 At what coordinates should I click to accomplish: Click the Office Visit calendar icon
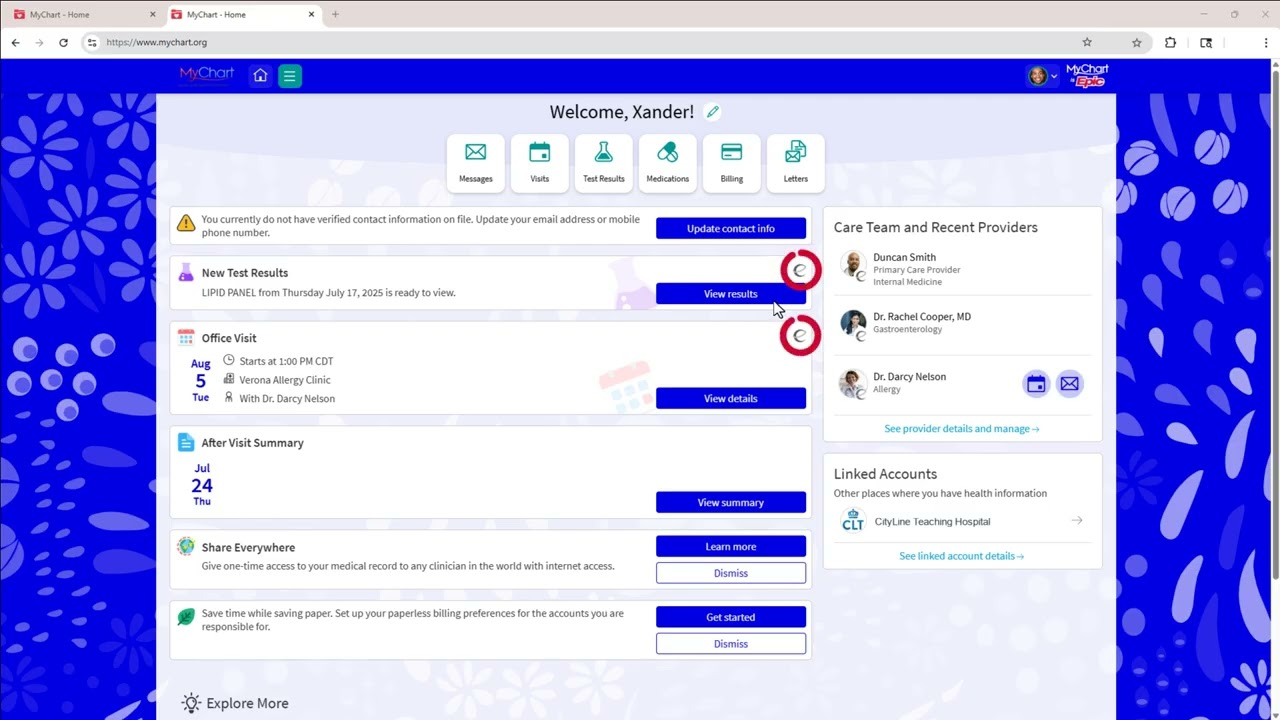point(186,338)
